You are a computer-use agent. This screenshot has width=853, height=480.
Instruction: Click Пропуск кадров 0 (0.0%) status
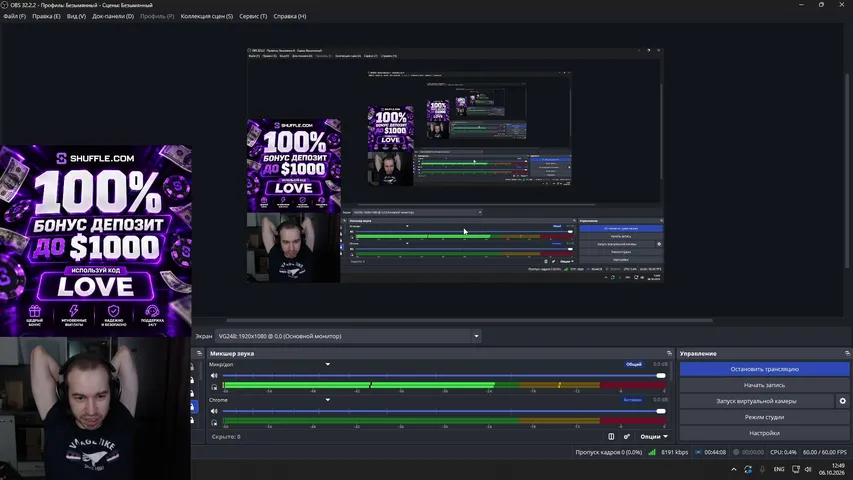point(609,452)
